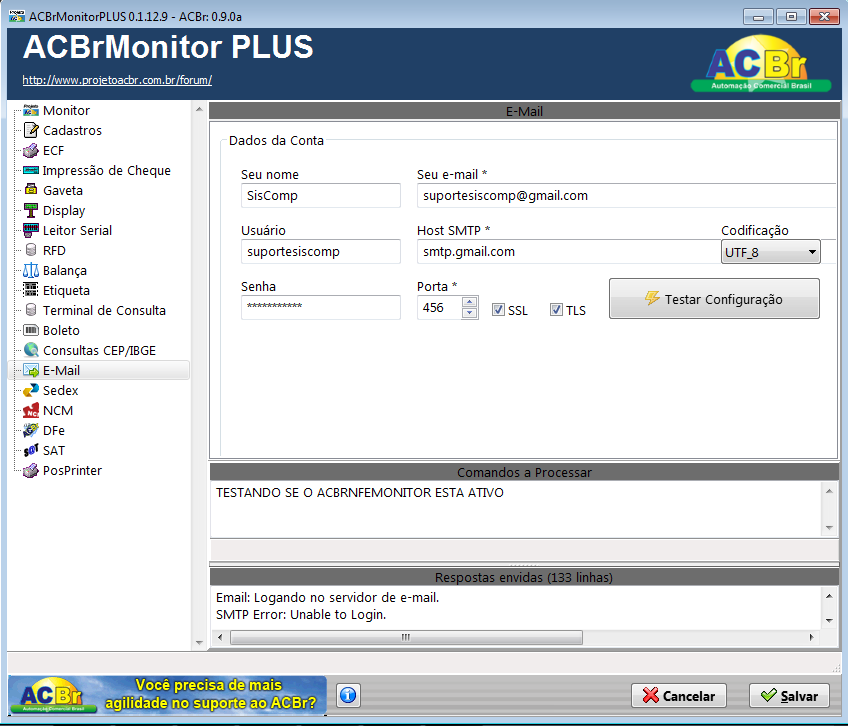Click the Comandos a Processar header

coord(524,472)
